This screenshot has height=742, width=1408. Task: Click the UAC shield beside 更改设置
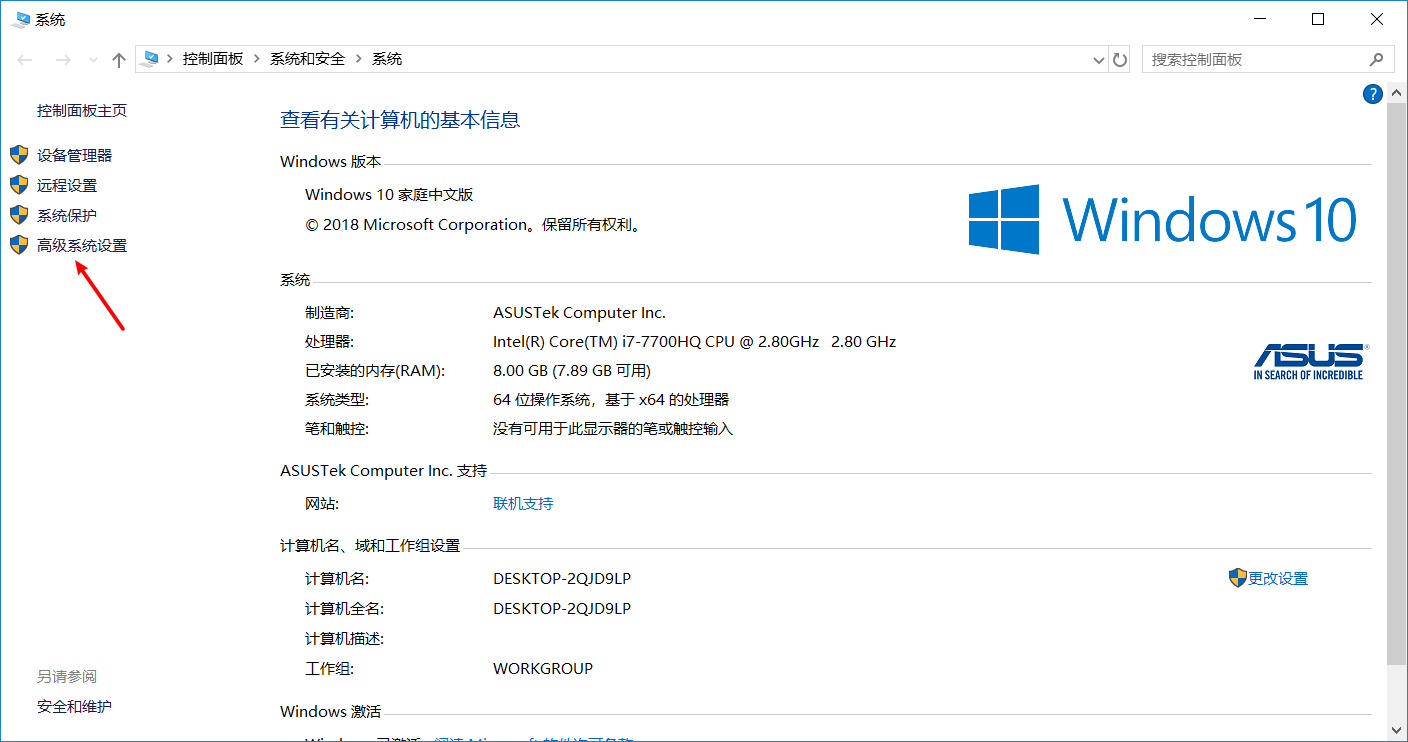(x=1236, y=577)
